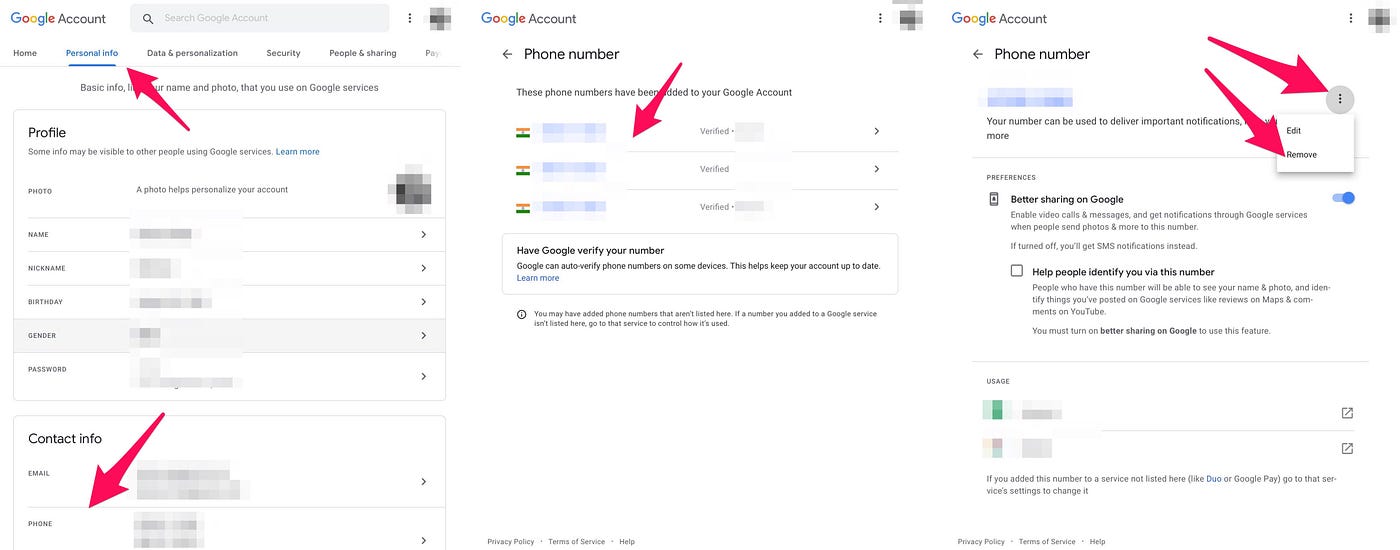Open the first phone number row chevron

click(x=876, y=131)
